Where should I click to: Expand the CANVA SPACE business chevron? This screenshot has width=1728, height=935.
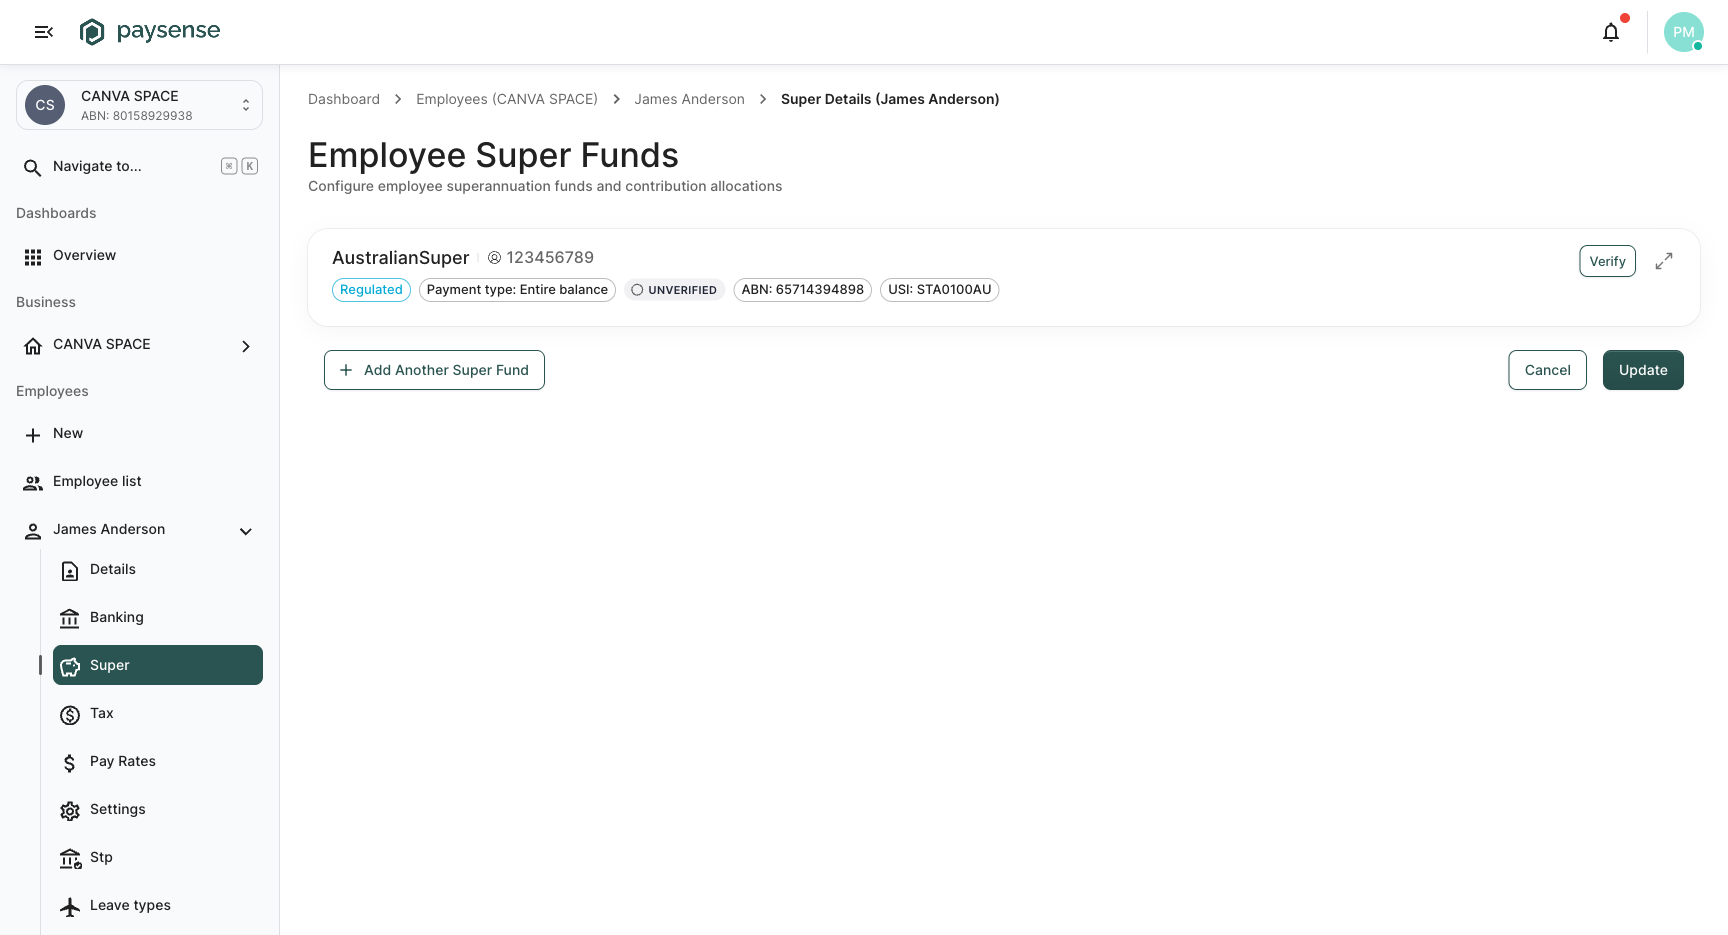click(246, 346)
